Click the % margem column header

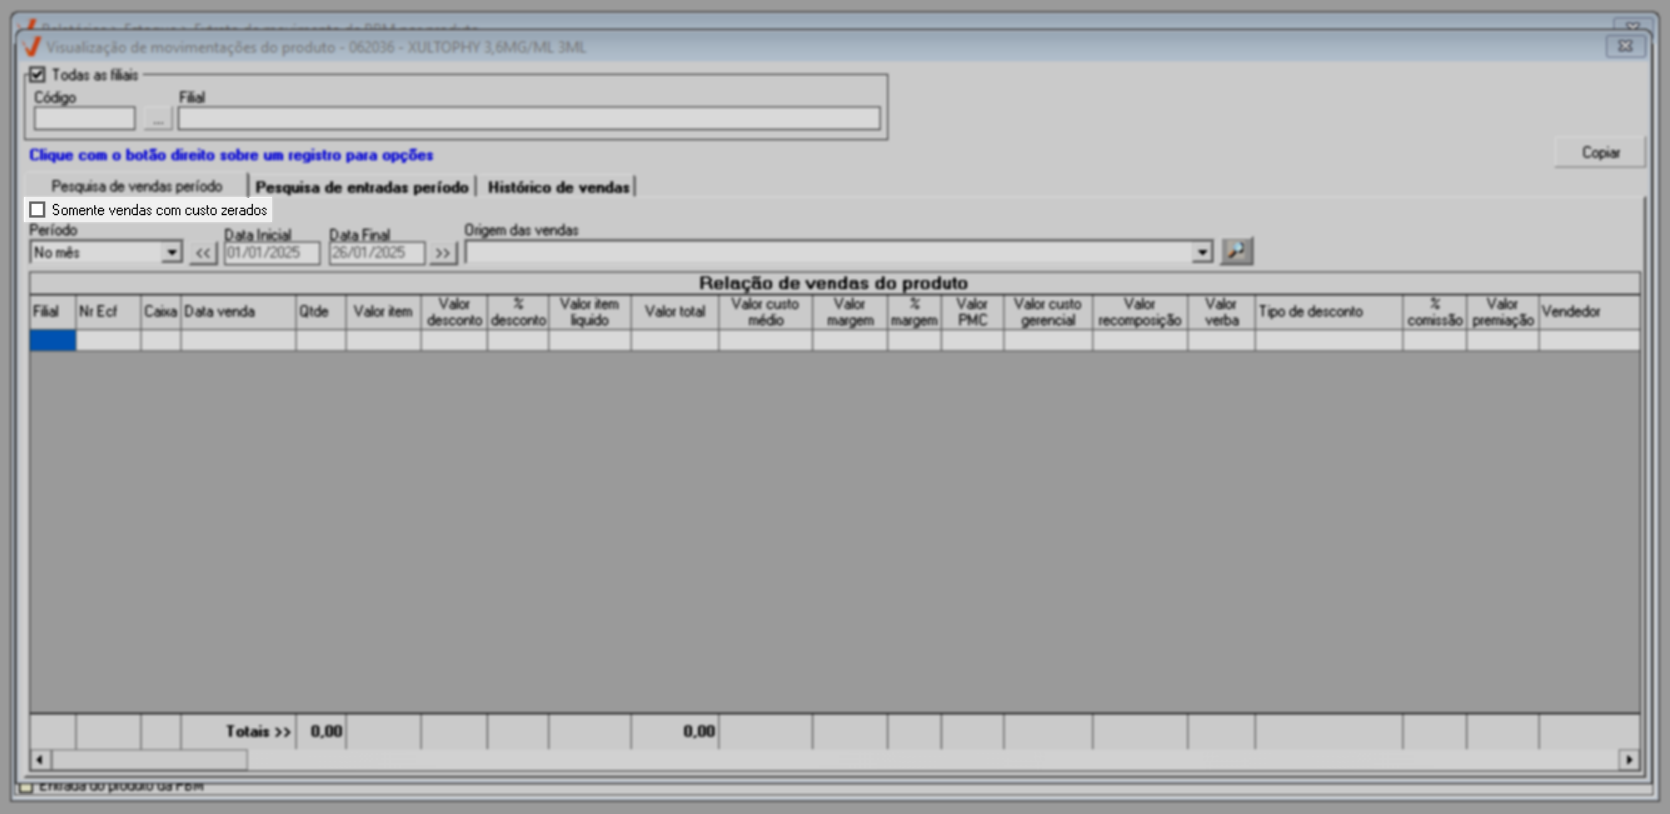[x=914, y=312]
